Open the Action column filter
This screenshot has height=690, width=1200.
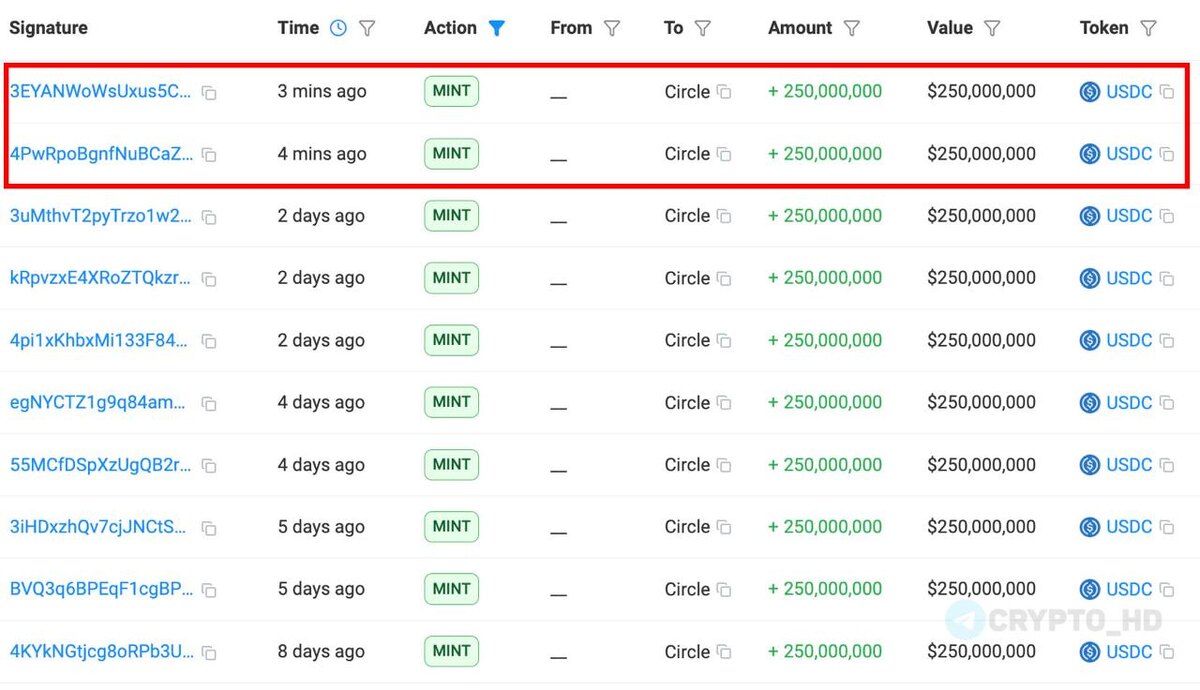[496, 28]
